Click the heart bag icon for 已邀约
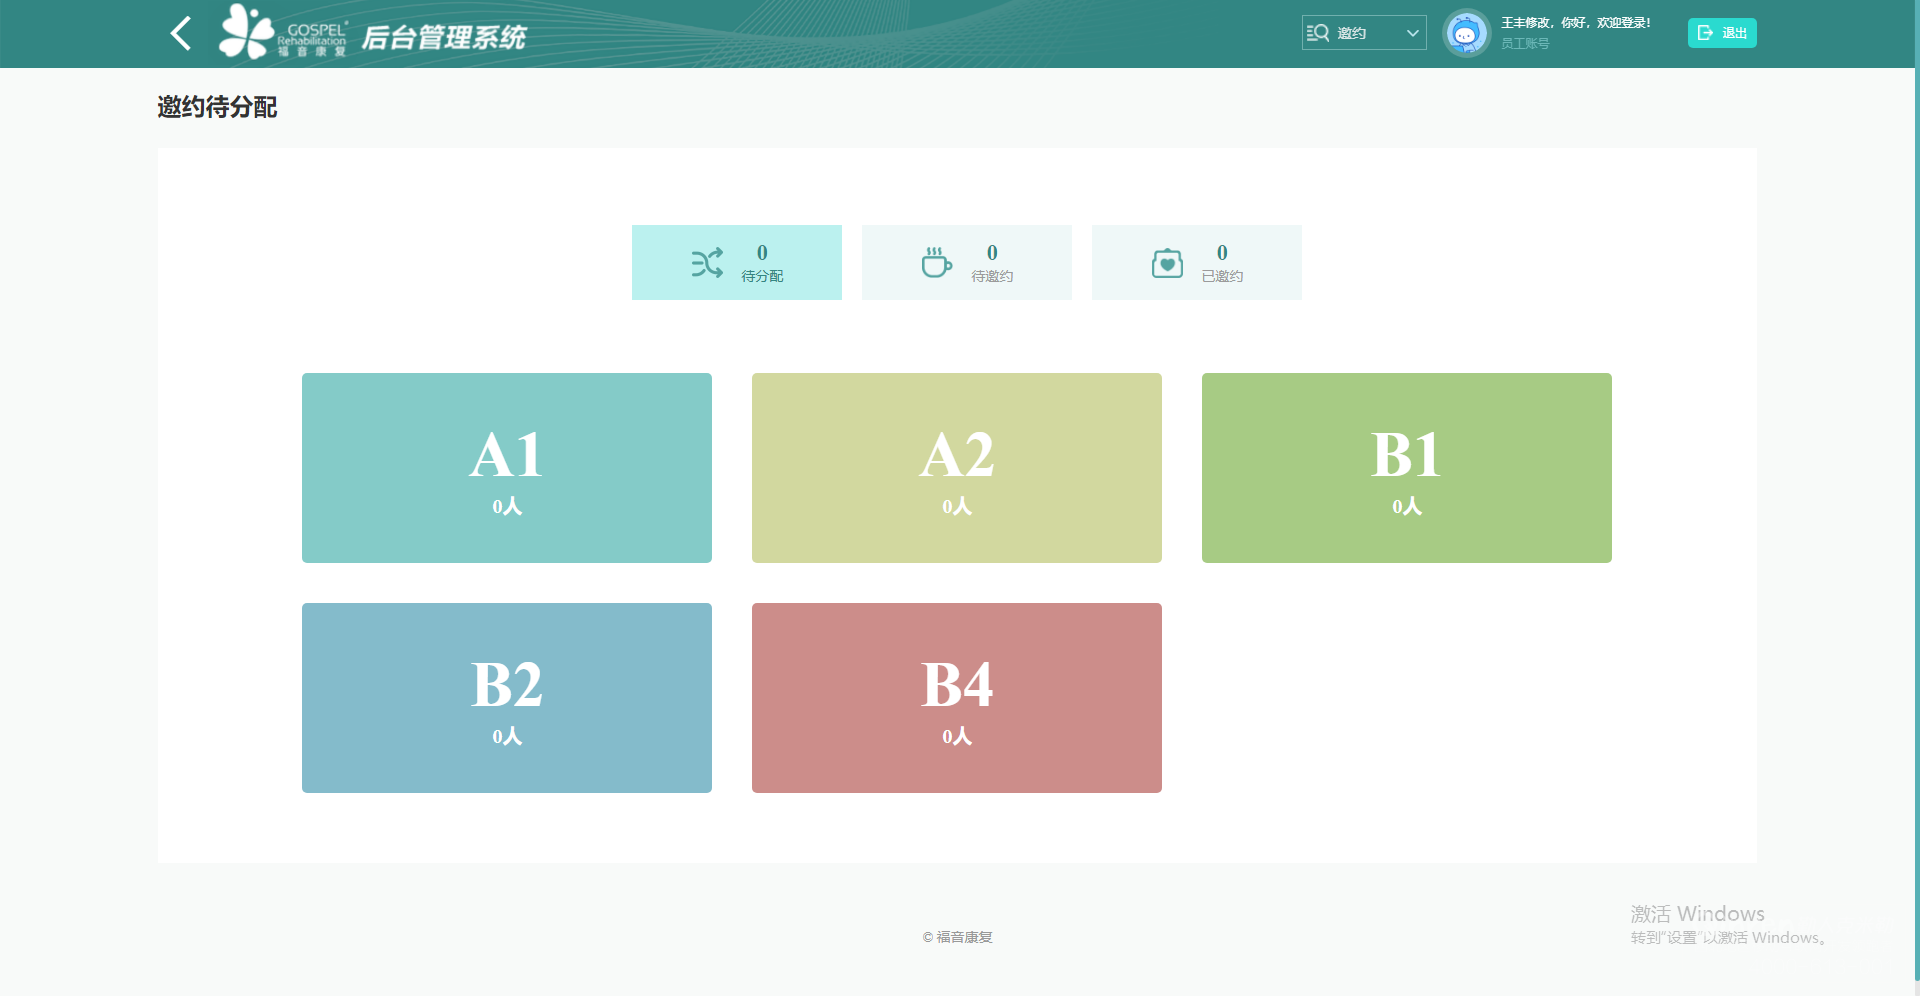This screenshot has height=996, width=1920. pyautogui.click(x=1167, y=263)
